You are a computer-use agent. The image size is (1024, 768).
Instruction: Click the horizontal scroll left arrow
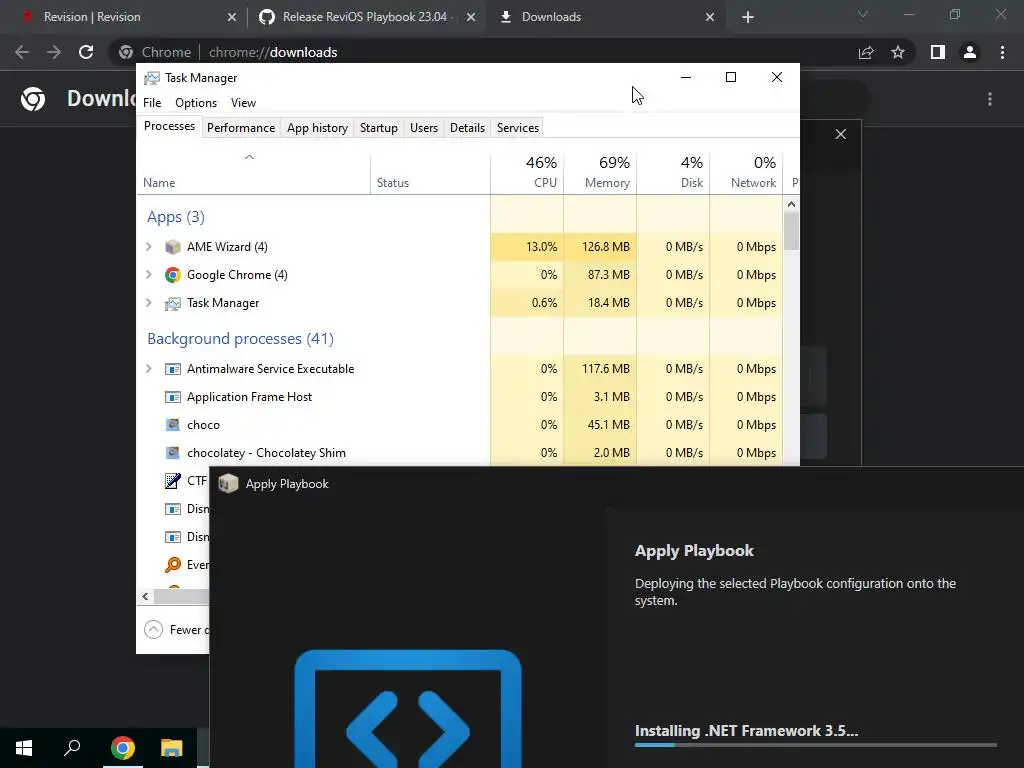point(145,596)
